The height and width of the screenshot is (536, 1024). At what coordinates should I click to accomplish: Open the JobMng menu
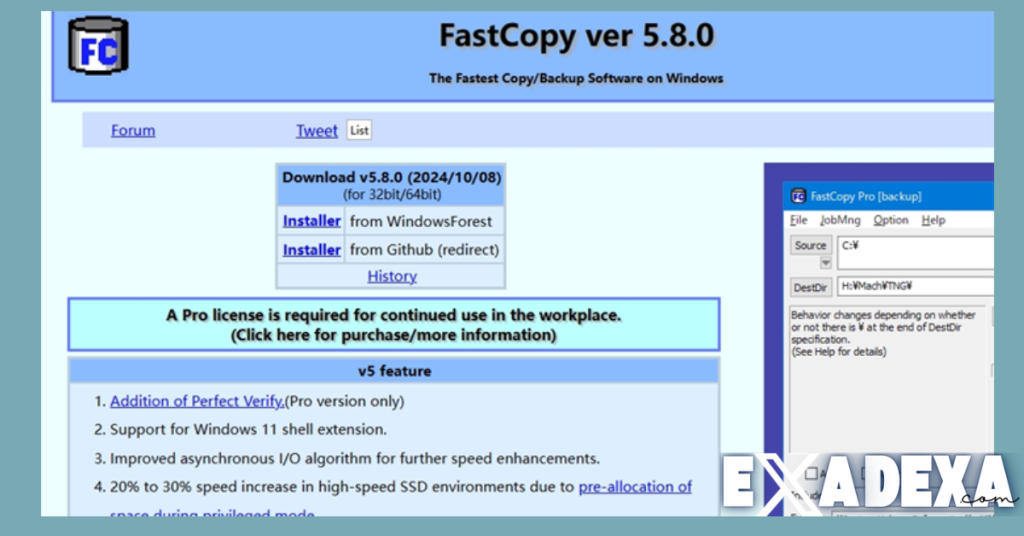pyautogui.click(x=840, y=220)
